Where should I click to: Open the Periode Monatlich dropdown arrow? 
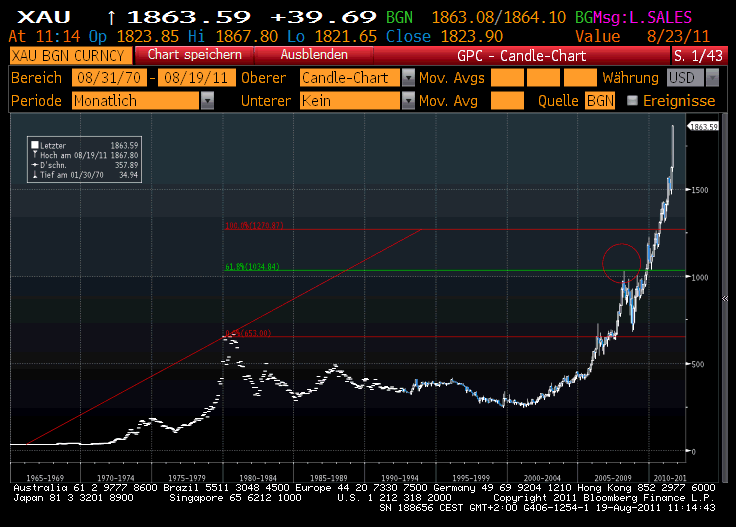207,100
